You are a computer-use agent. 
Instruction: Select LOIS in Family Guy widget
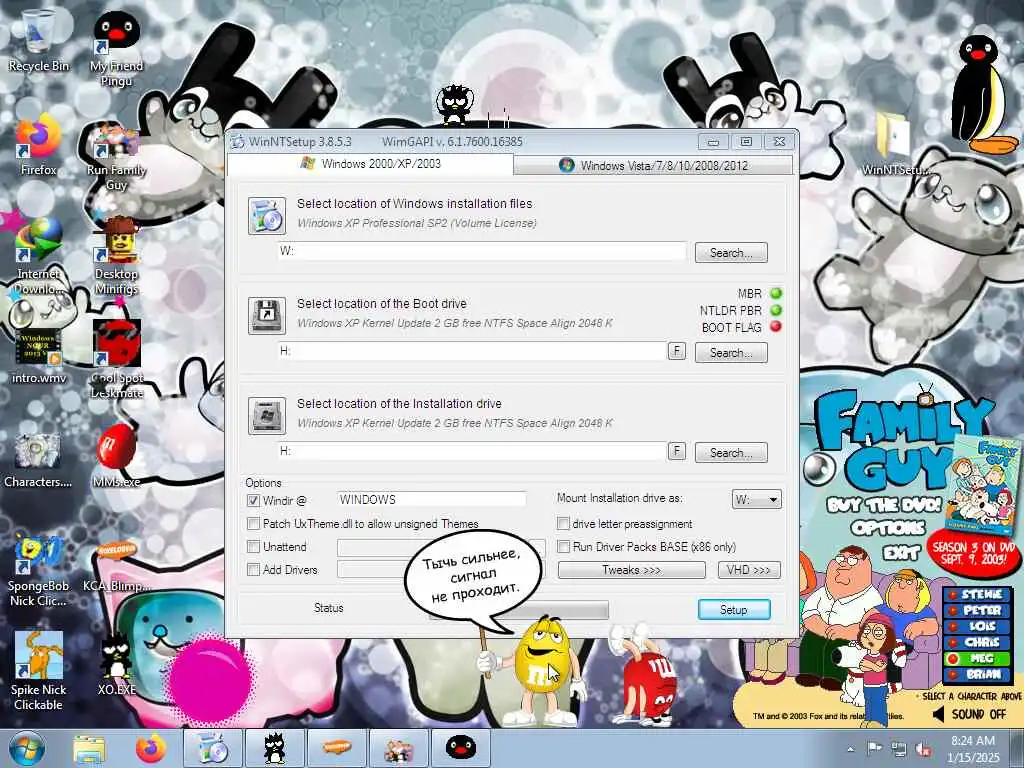976,626
